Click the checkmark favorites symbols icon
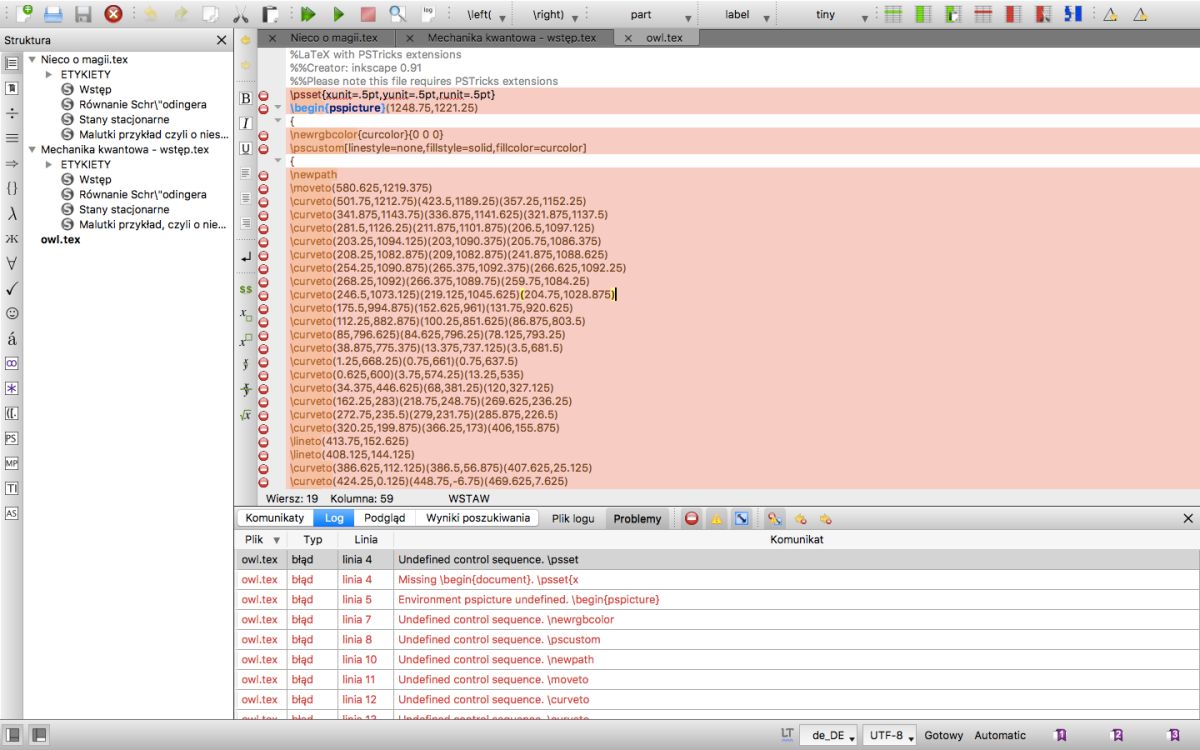The width and height of the screenshot is (1200, 750). pyautogui.click(x=12, y=288)
